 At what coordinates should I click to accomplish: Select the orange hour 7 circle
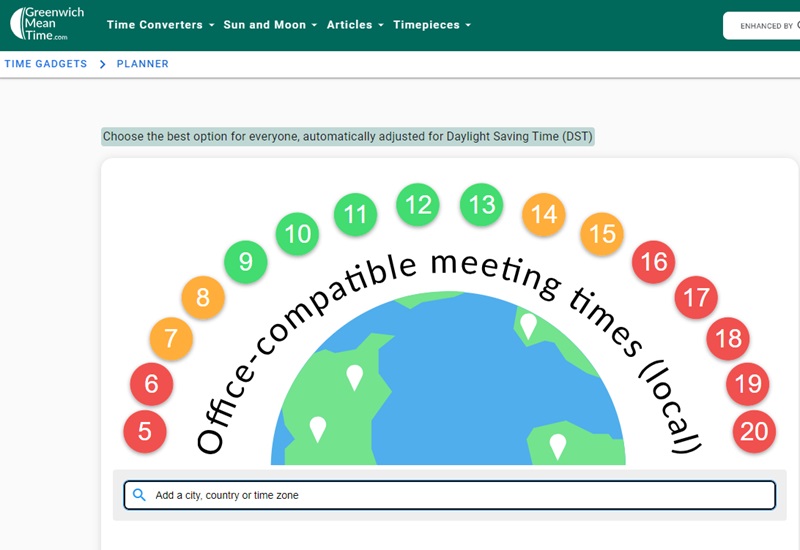pyautogui.click(x=171, y=338)
